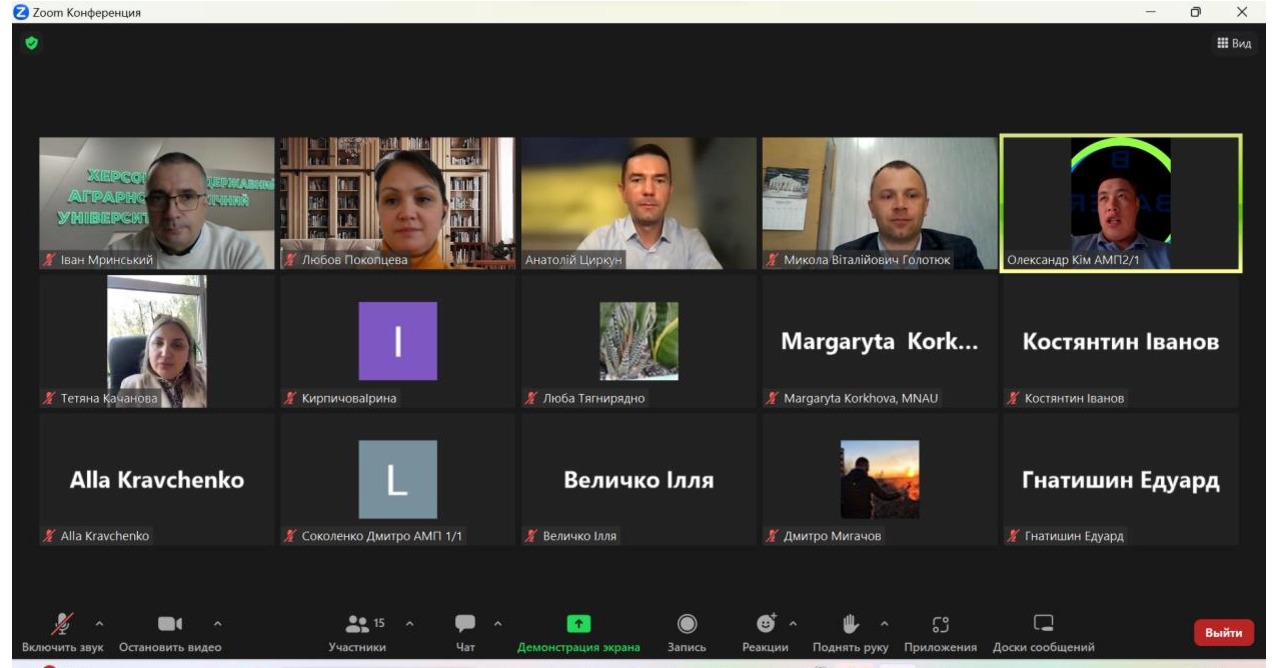The width and height of the screenshot is (1272, 668).
Task: Open the Вид view layout menu
Action: pos(1234,43)
